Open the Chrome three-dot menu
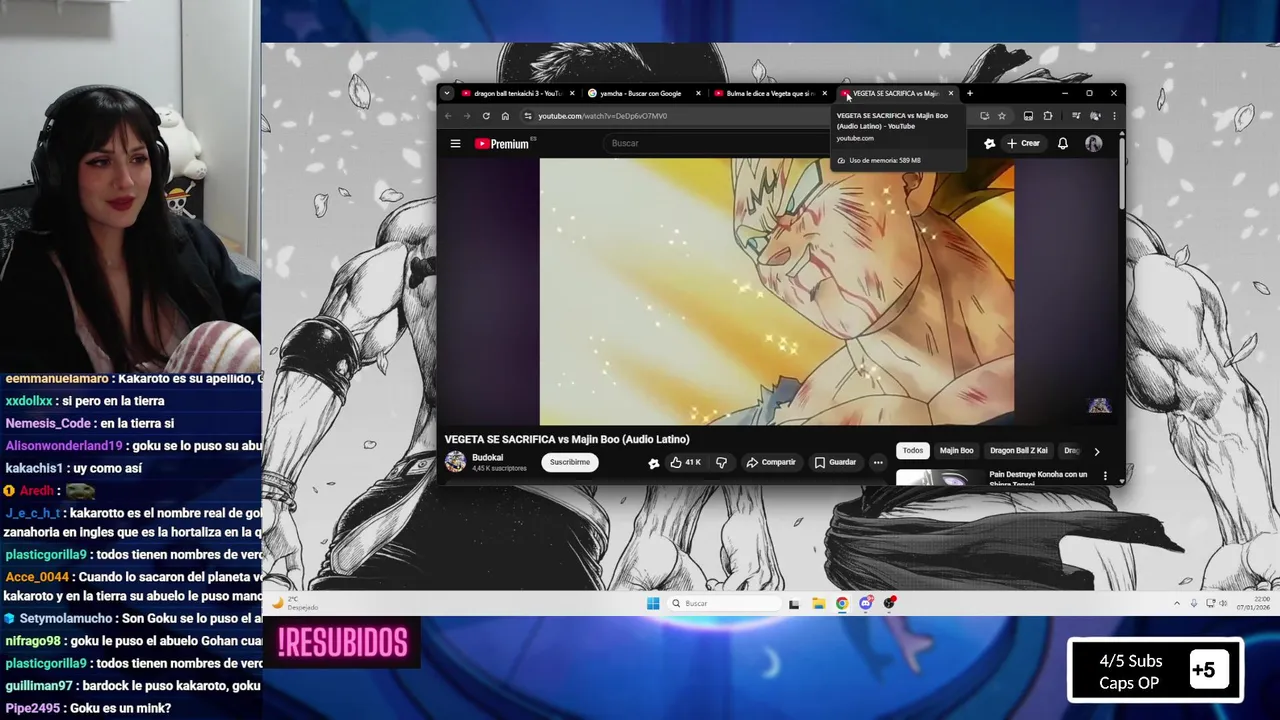This screenshot has width=1280, height=720. coord(1114,116)
